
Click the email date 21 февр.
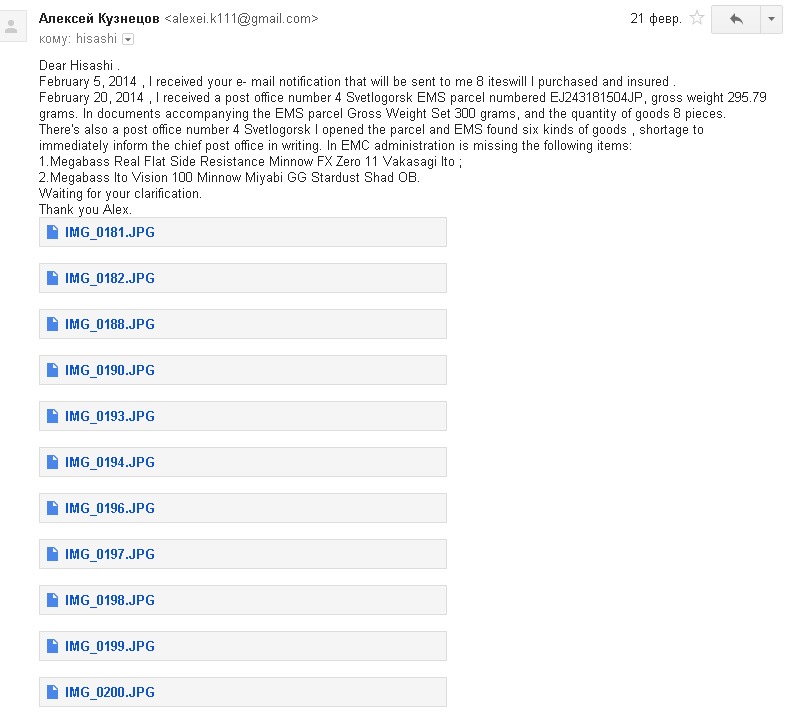click(x=655, y=19)
